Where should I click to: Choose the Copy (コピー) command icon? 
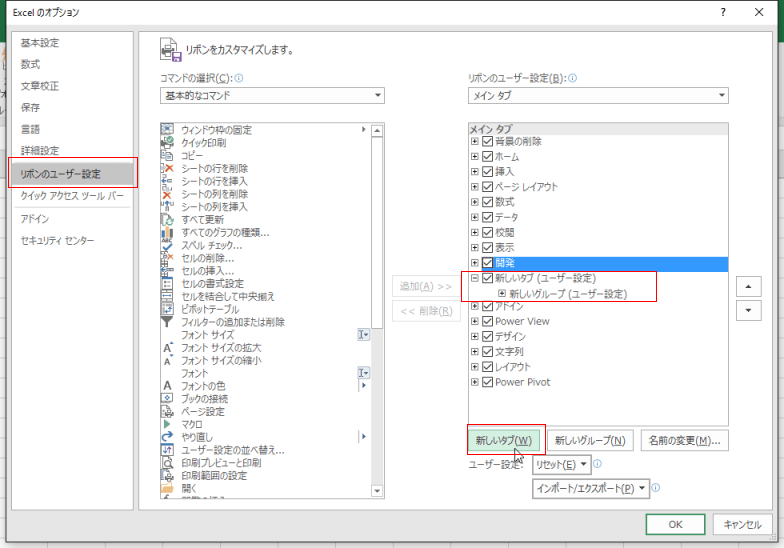167,156
